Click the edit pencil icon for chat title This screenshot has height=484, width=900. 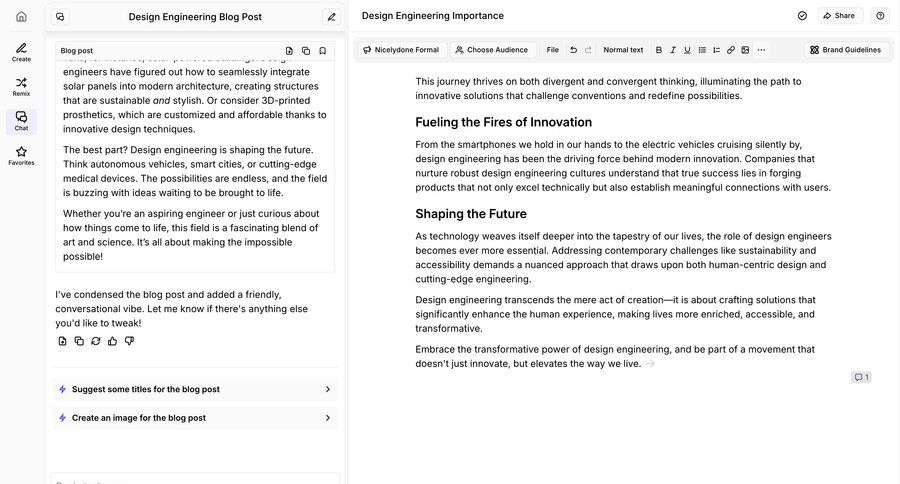(x=331, y=16)
